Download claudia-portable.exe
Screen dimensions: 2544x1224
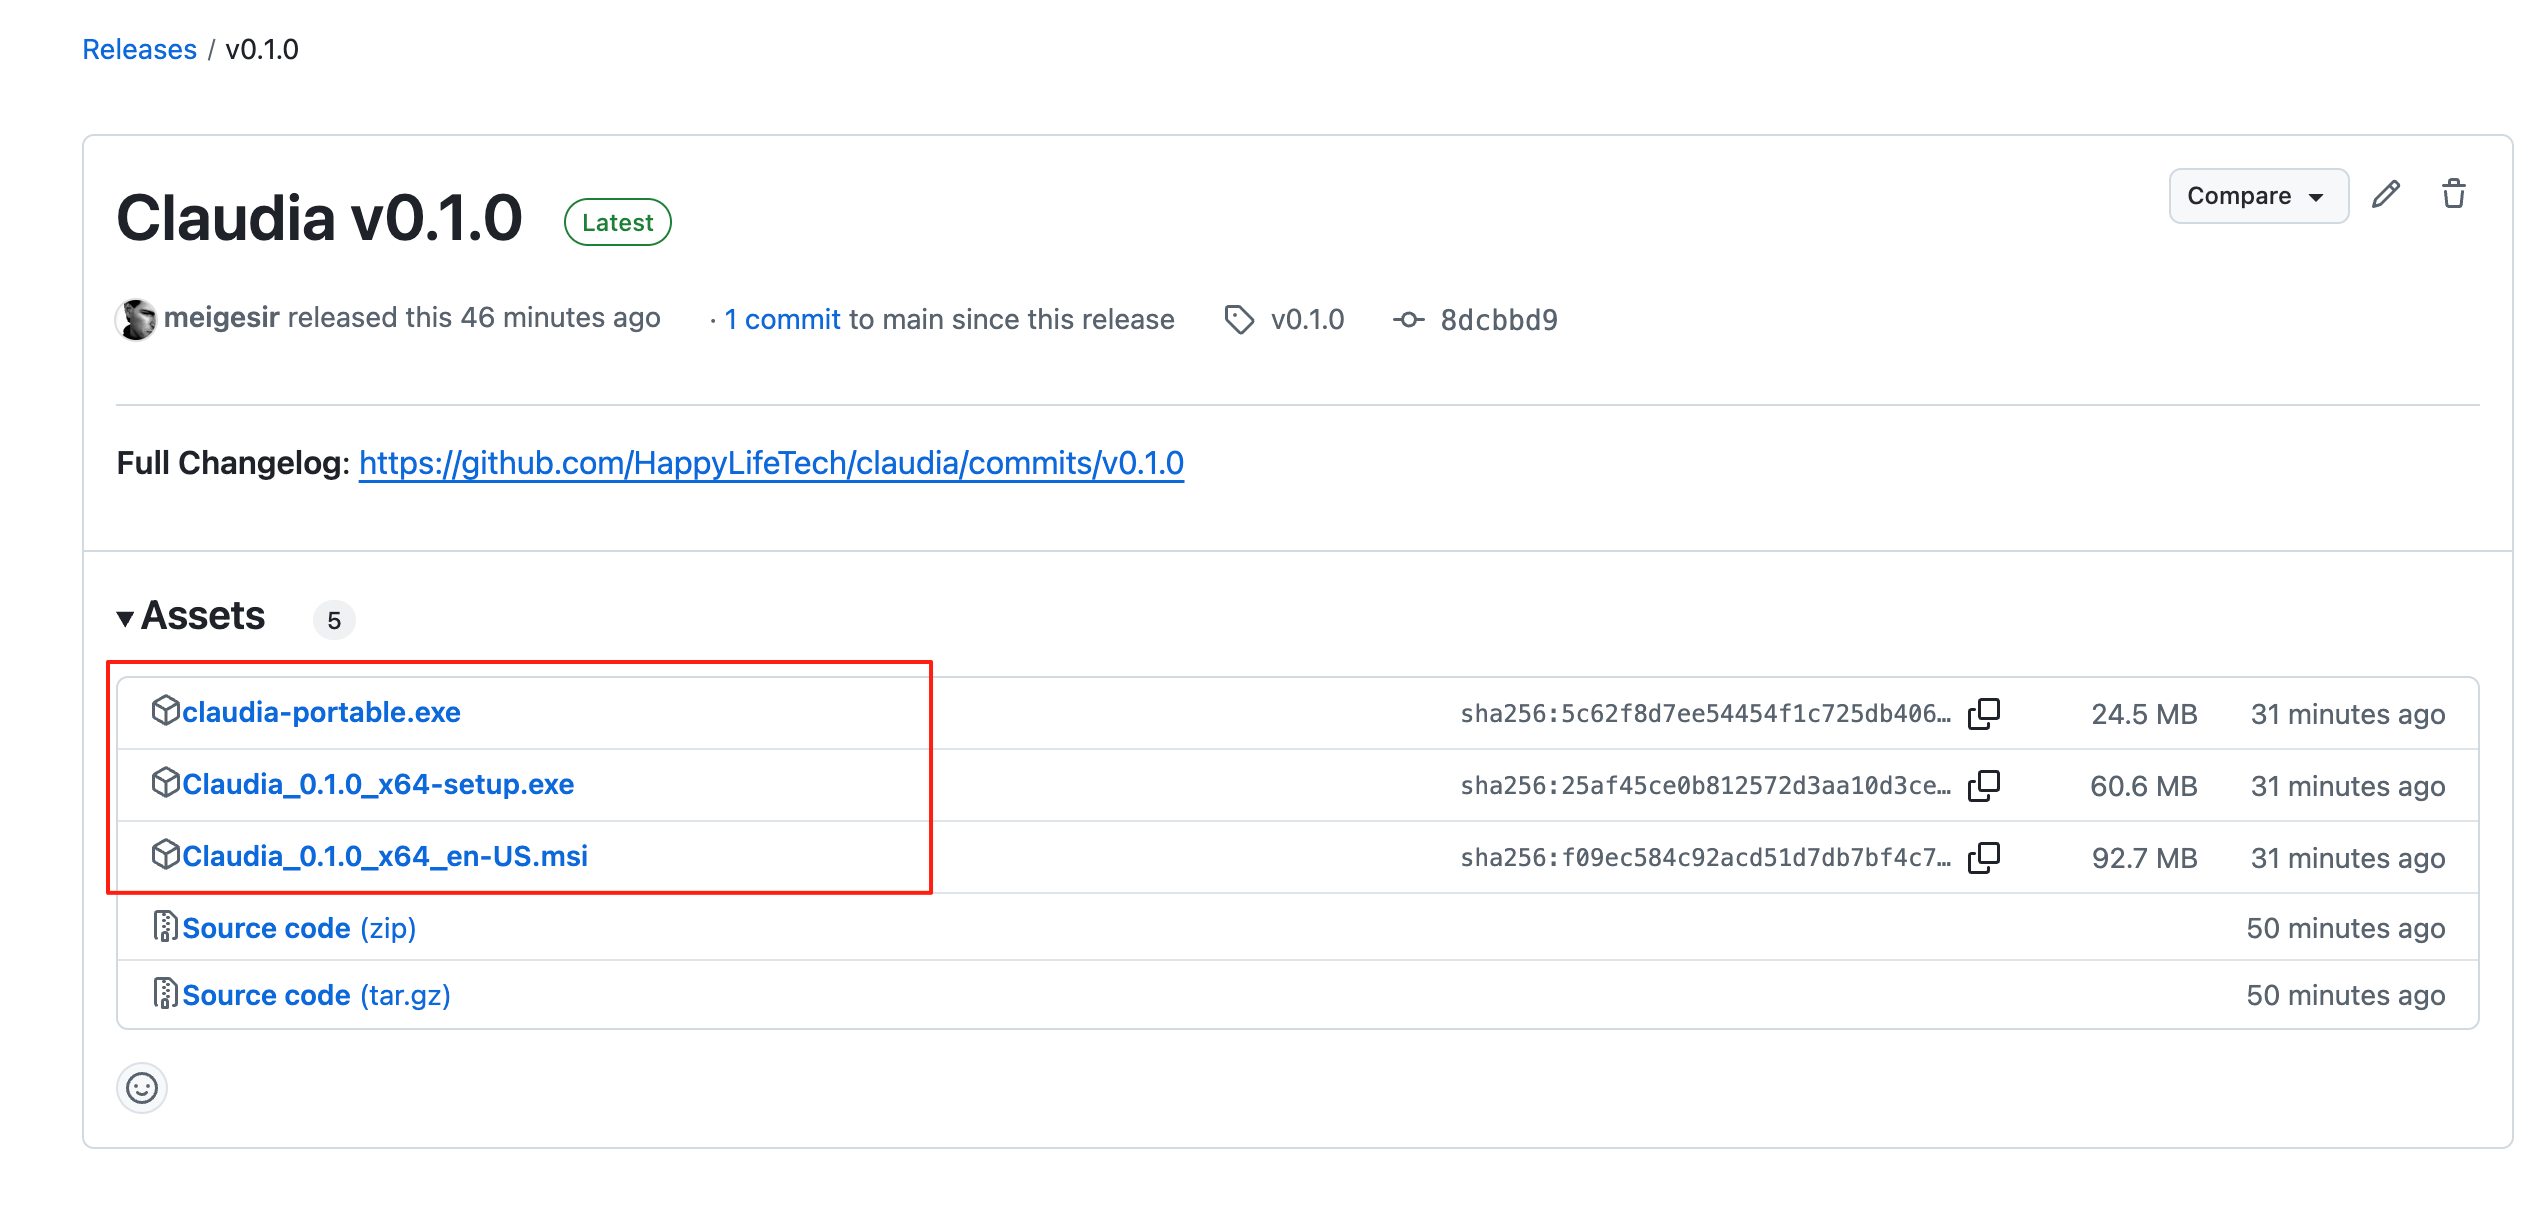pos(320,712)
